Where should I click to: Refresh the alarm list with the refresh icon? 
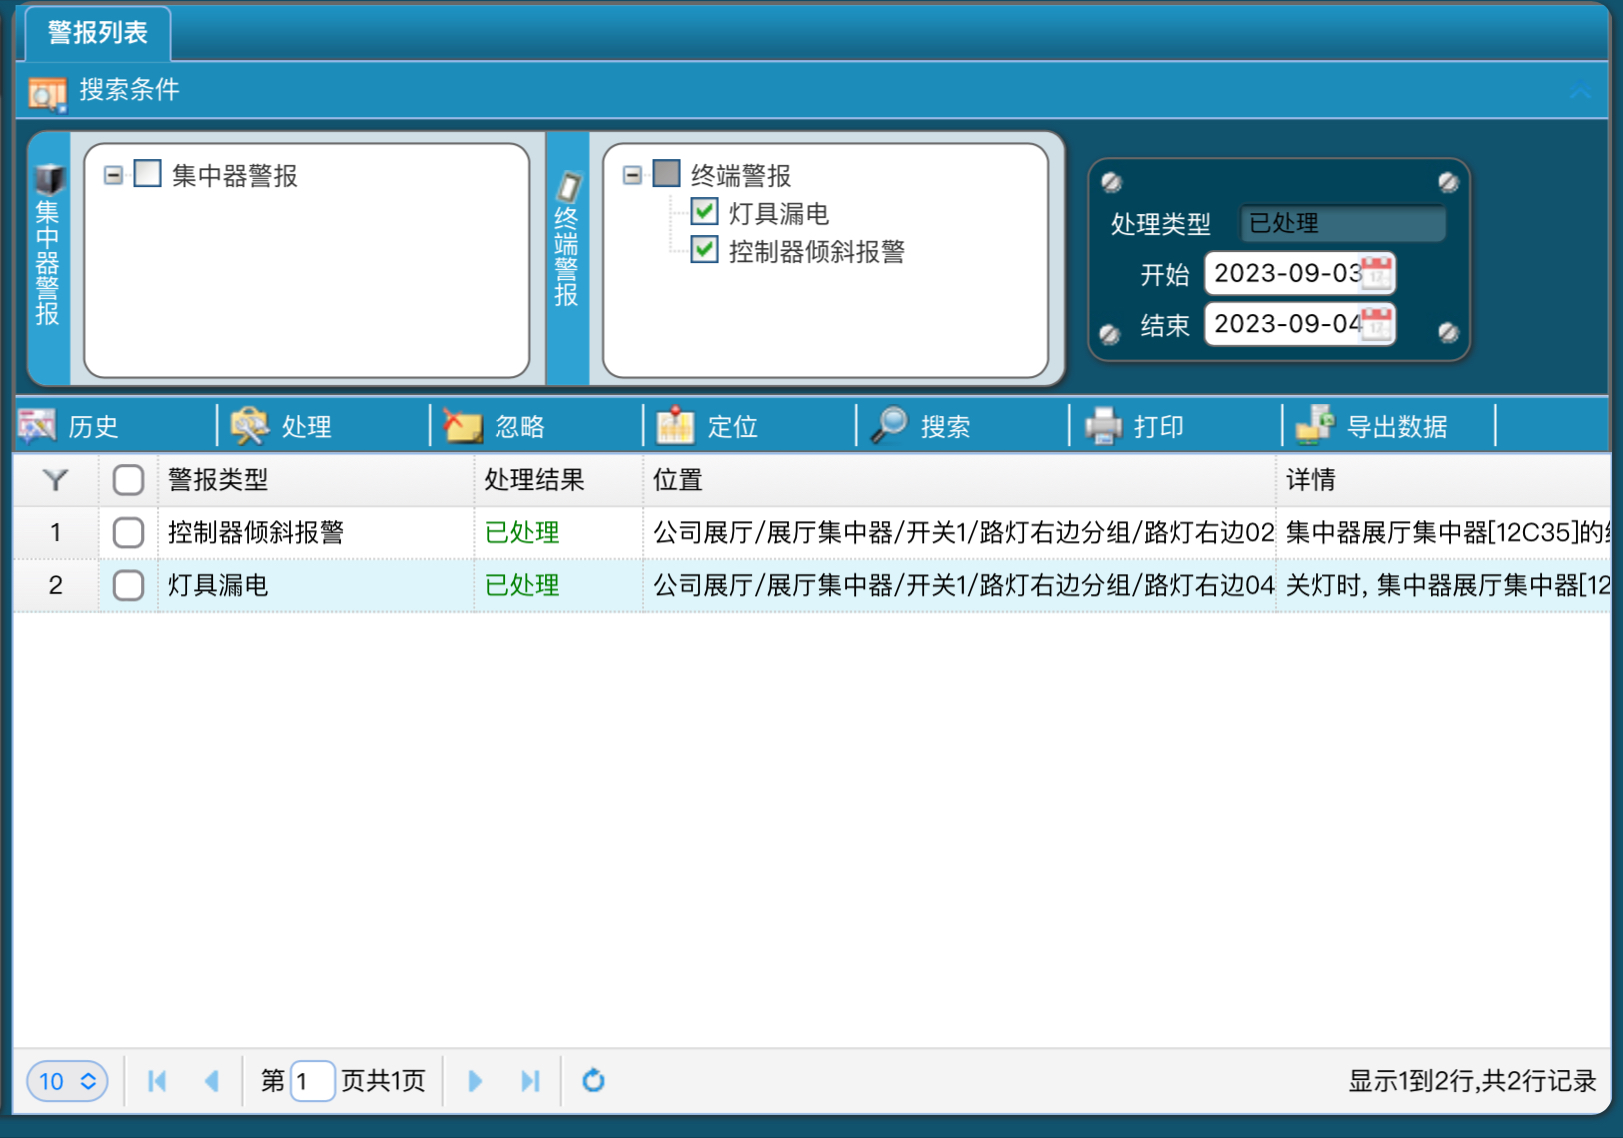tap(593, 1081)
